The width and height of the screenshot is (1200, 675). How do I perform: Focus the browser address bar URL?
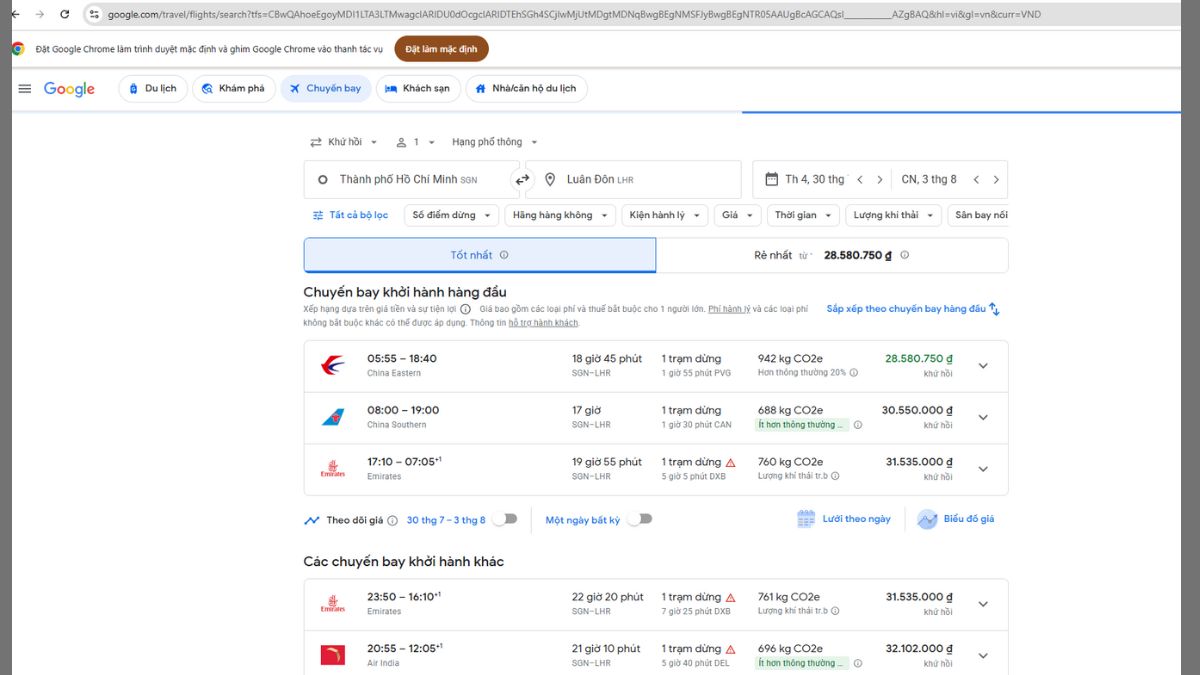pyautogui.click(x=575, y=14)
